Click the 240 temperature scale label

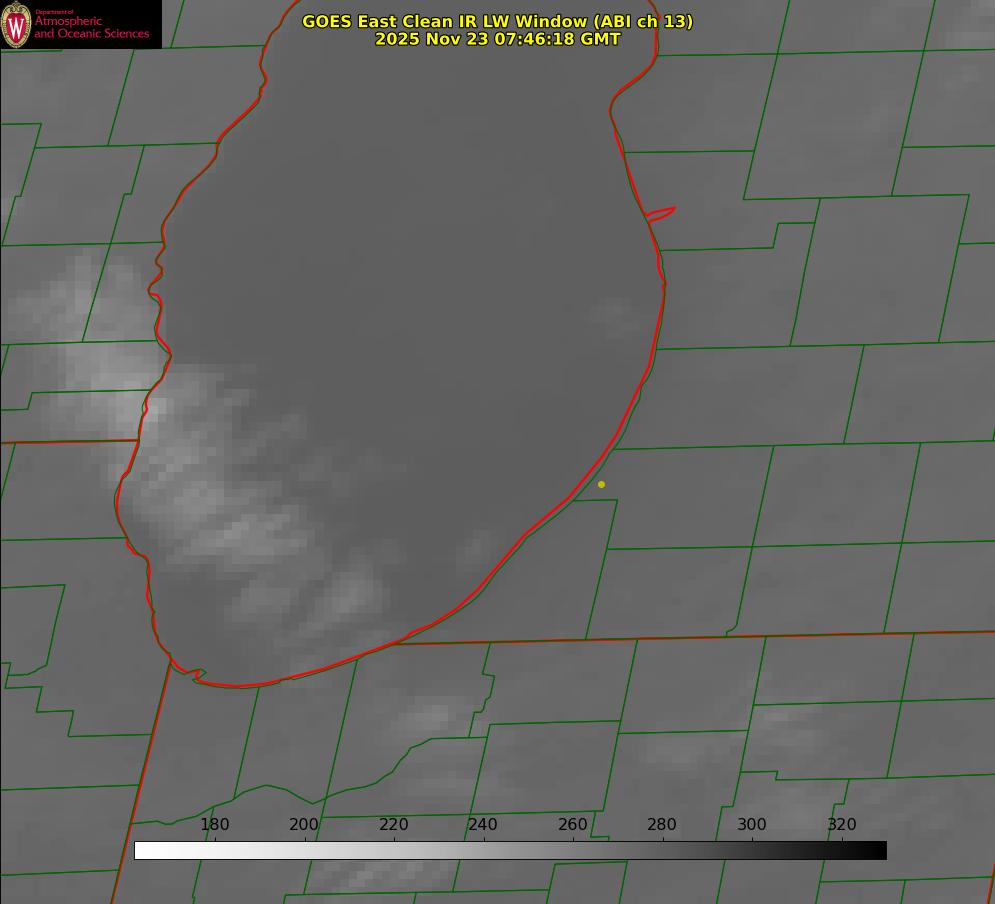tap(483, 825)
